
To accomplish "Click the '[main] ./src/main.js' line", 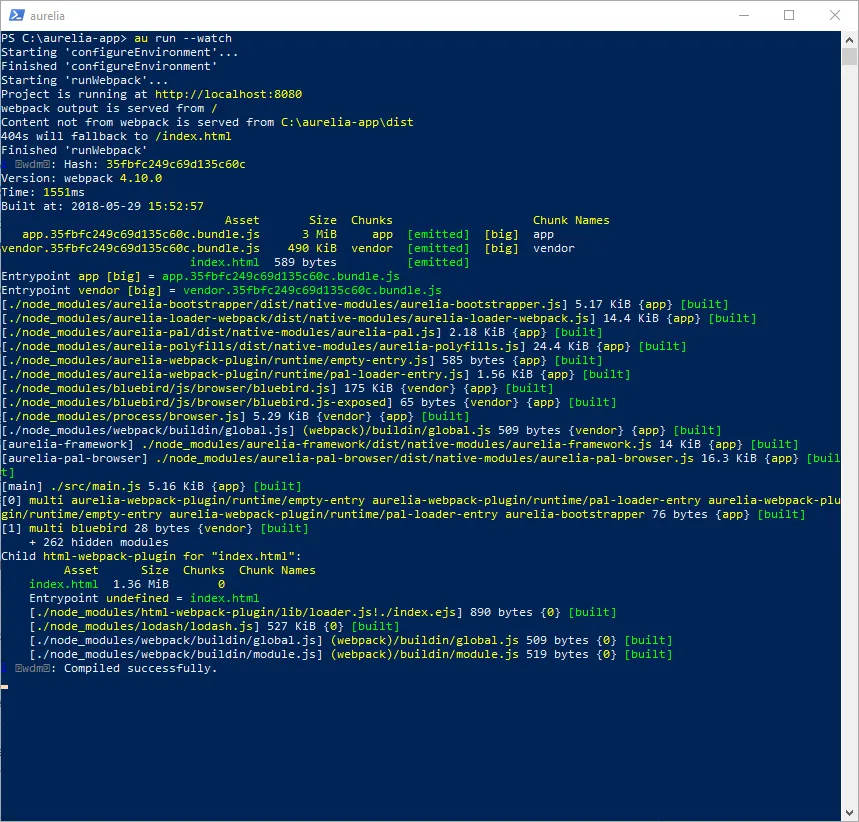I will (x=151, y=487).
